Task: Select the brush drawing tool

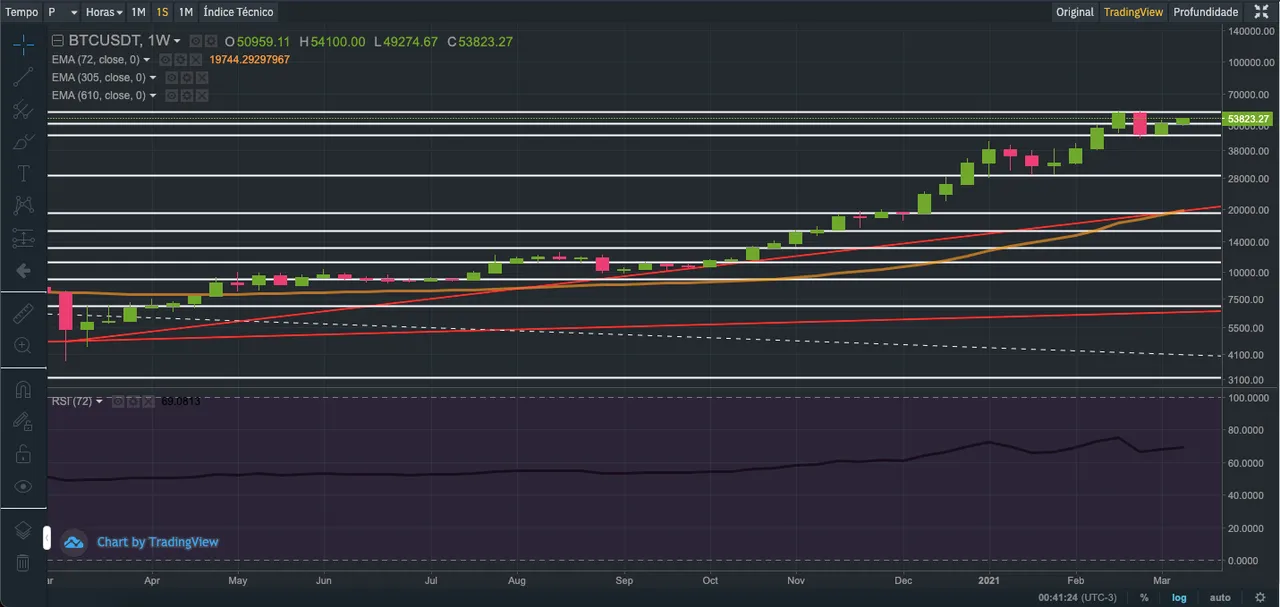Action: pyautogui.click(x=23, y=142)
